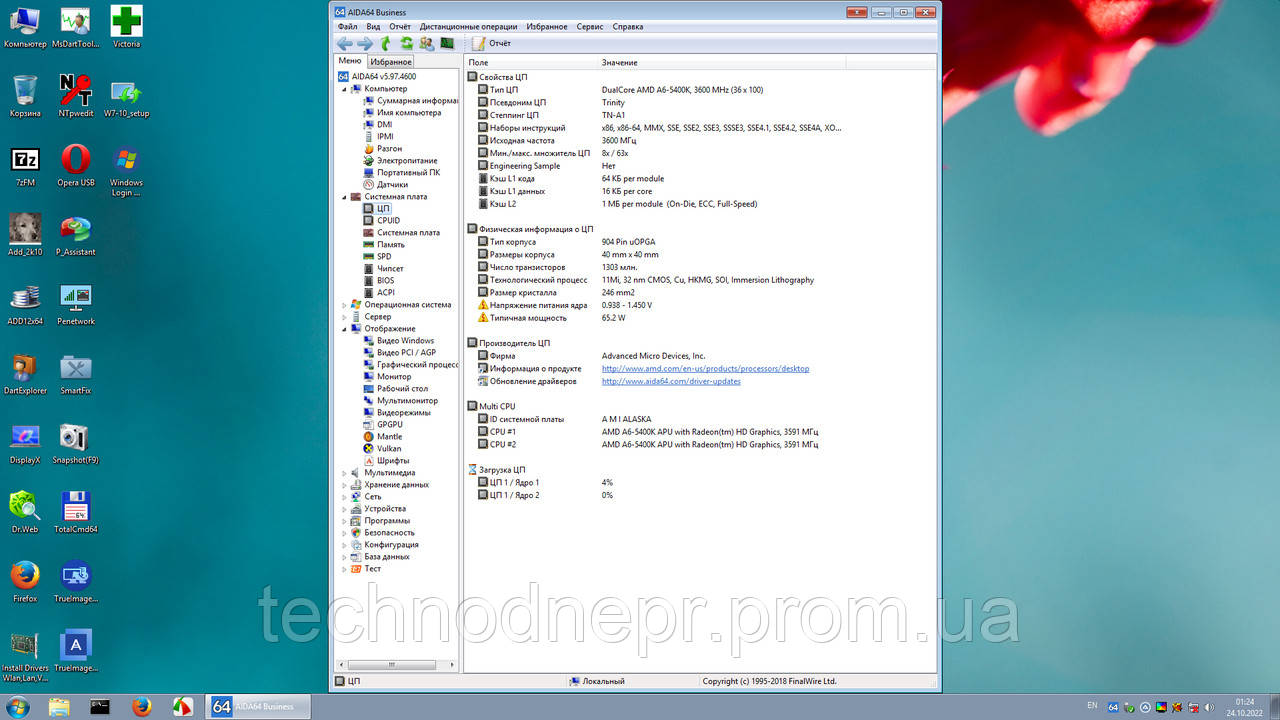
Task: Select the Тип ЦП row
Action: point(700,90)
